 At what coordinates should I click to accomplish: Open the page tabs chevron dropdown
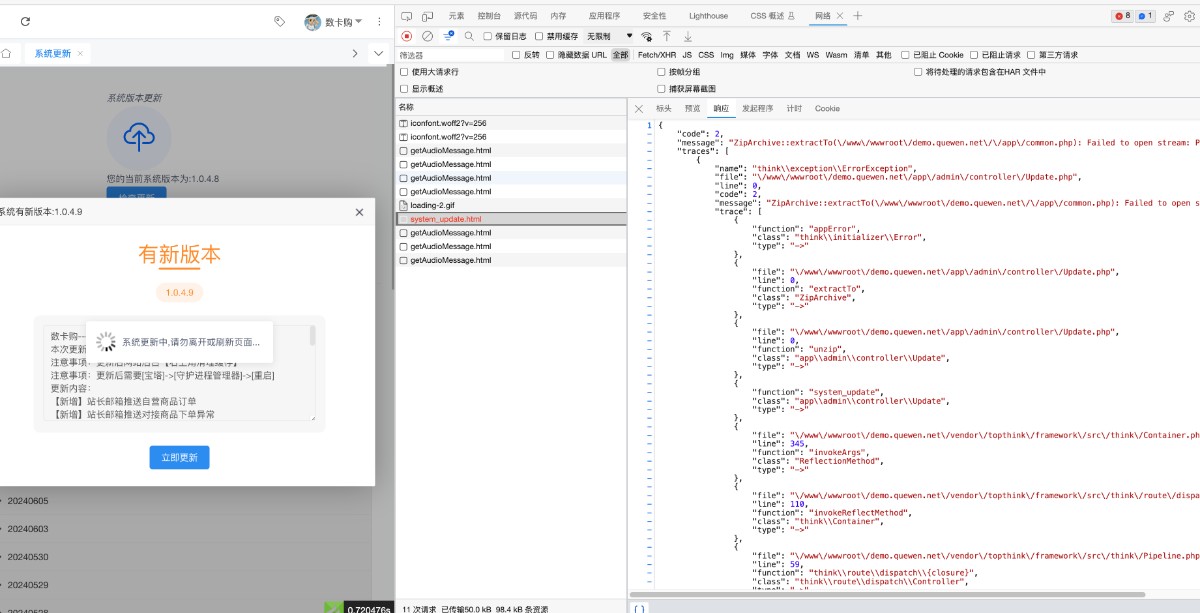point(378,53)
